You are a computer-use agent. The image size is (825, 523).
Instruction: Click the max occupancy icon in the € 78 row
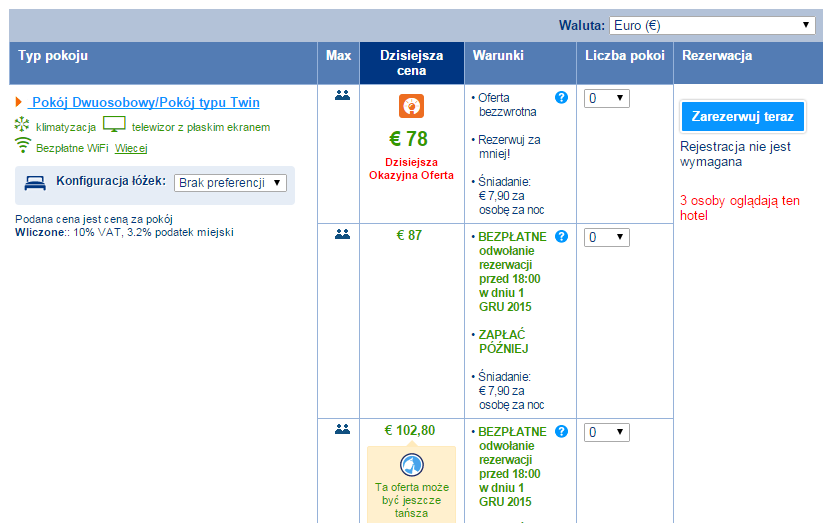coord(343,95)
